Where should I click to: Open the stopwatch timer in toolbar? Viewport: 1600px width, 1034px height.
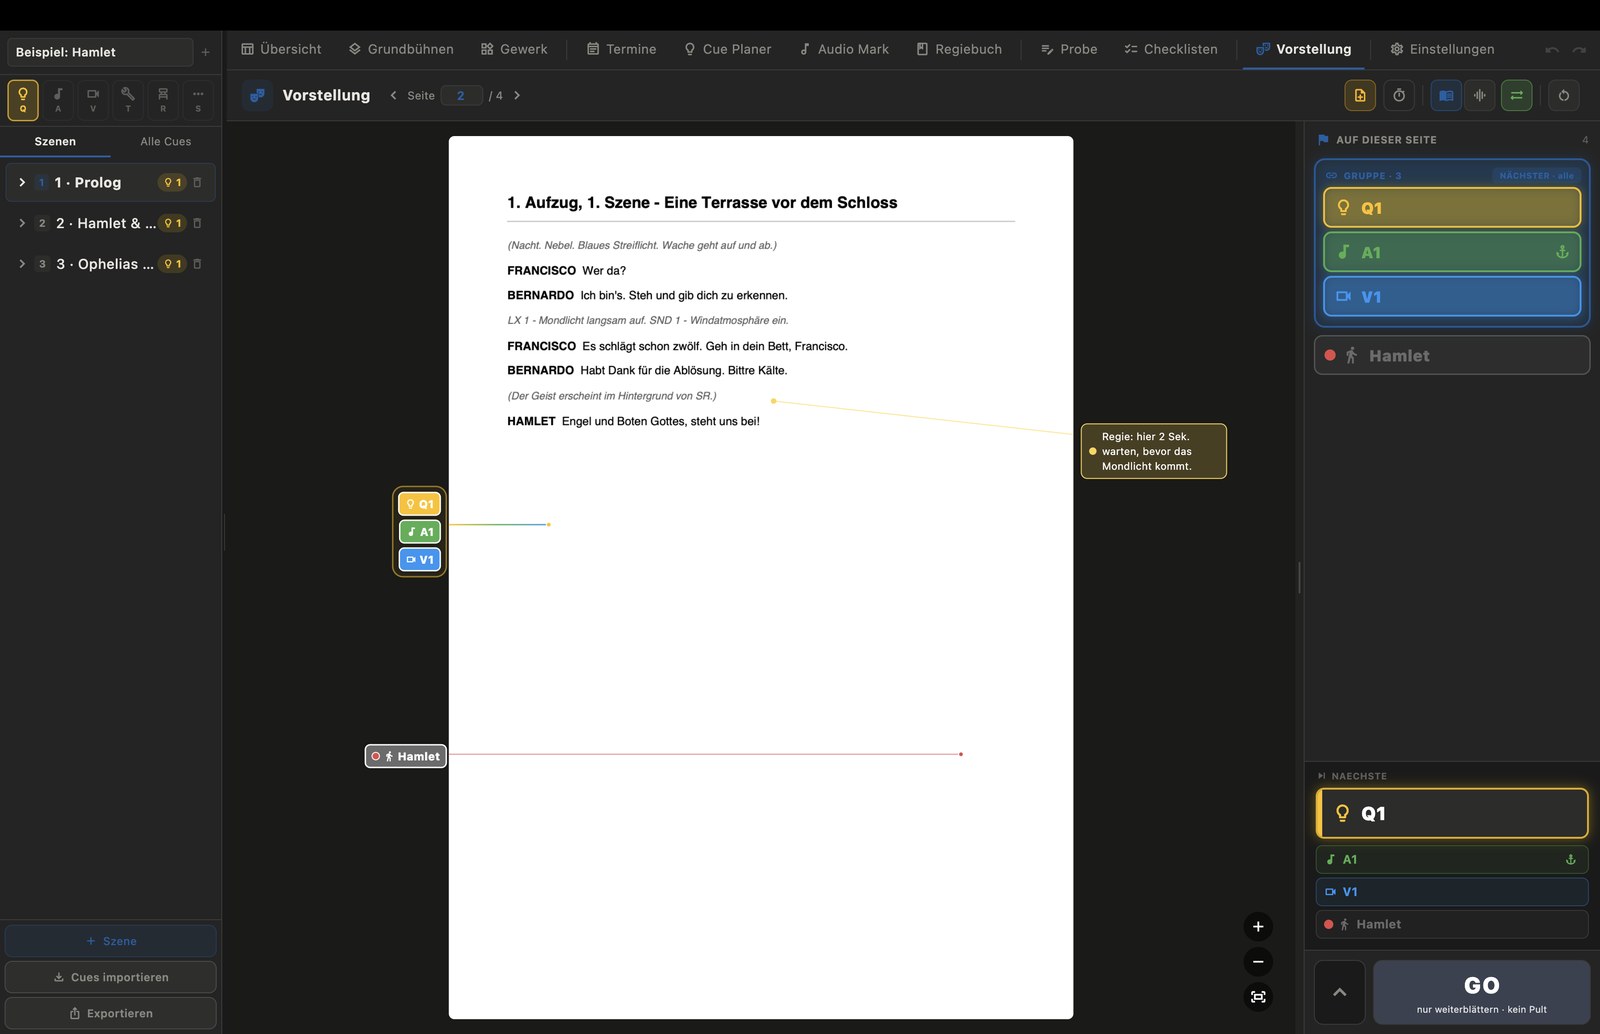pyautogui.click(x=1399, y=95)
